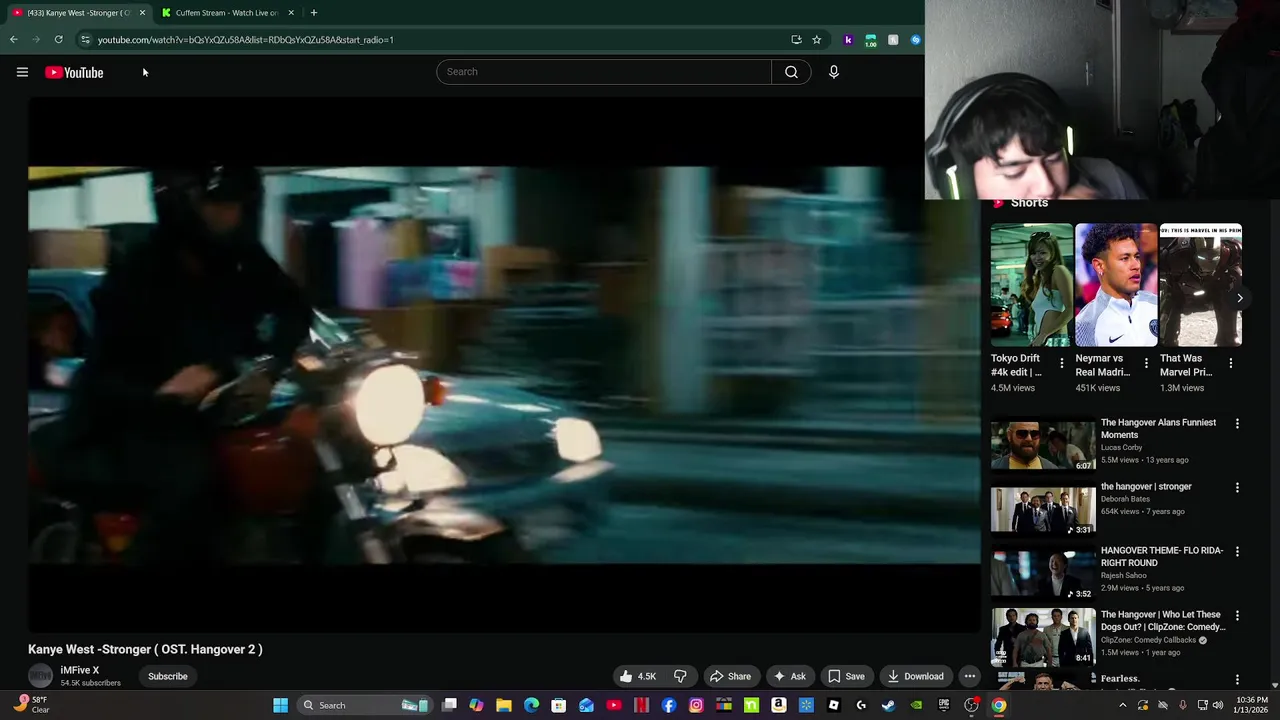Open the Neymar vs Real Madrid short
This screenshot has height=720, width=1280.
tap(1116, 285)
